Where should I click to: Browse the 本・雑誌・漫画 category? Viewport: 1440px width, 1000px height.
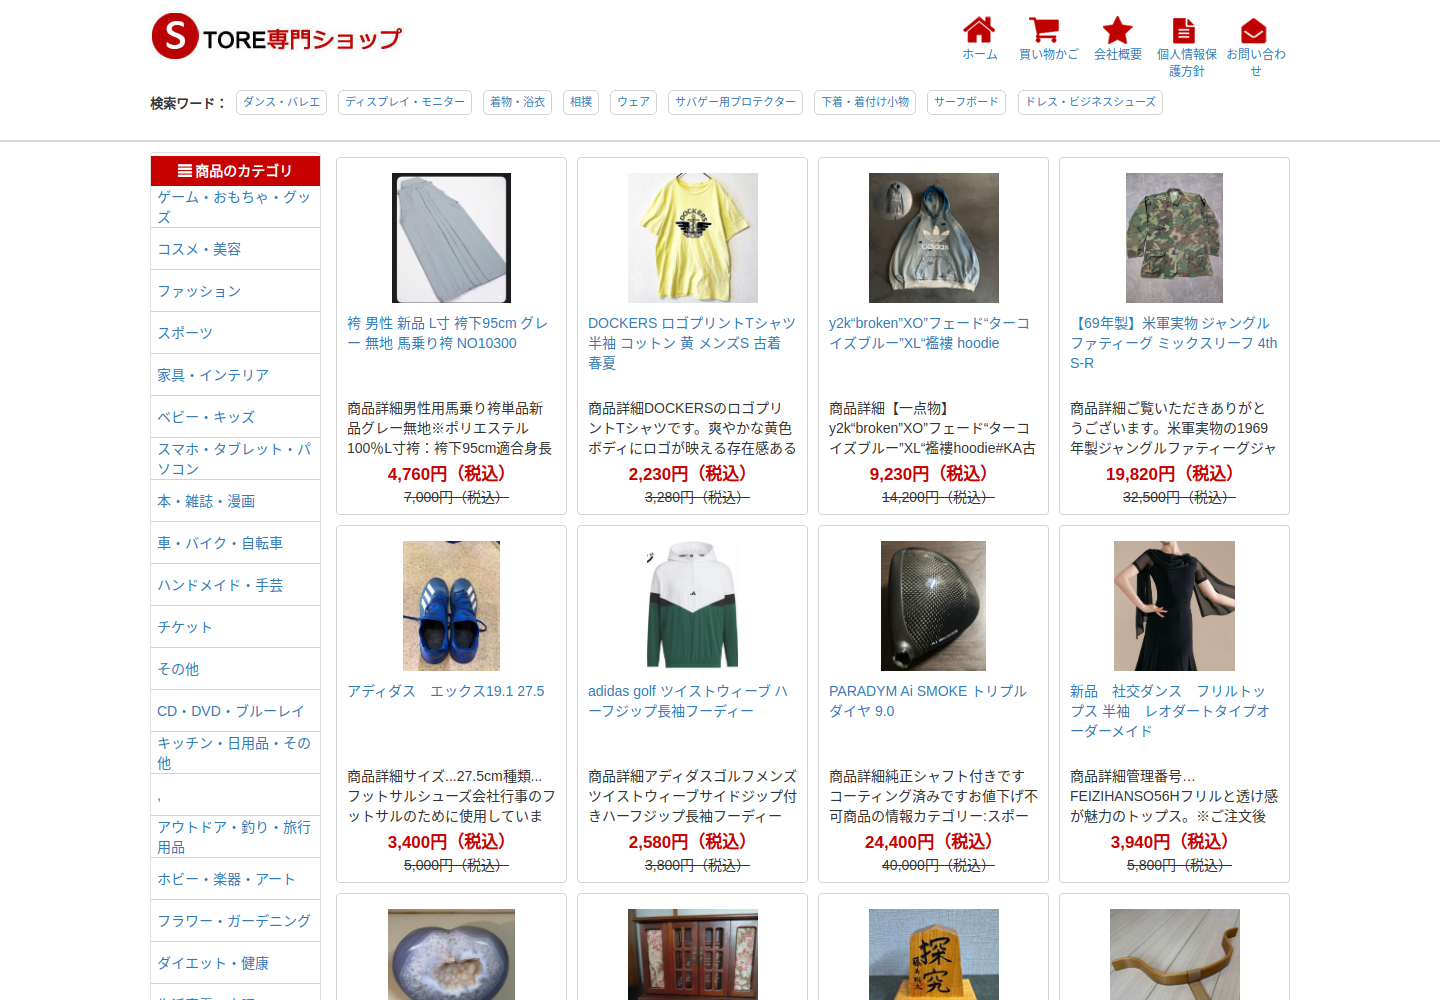pyautogui.click(x=235, y=501)
